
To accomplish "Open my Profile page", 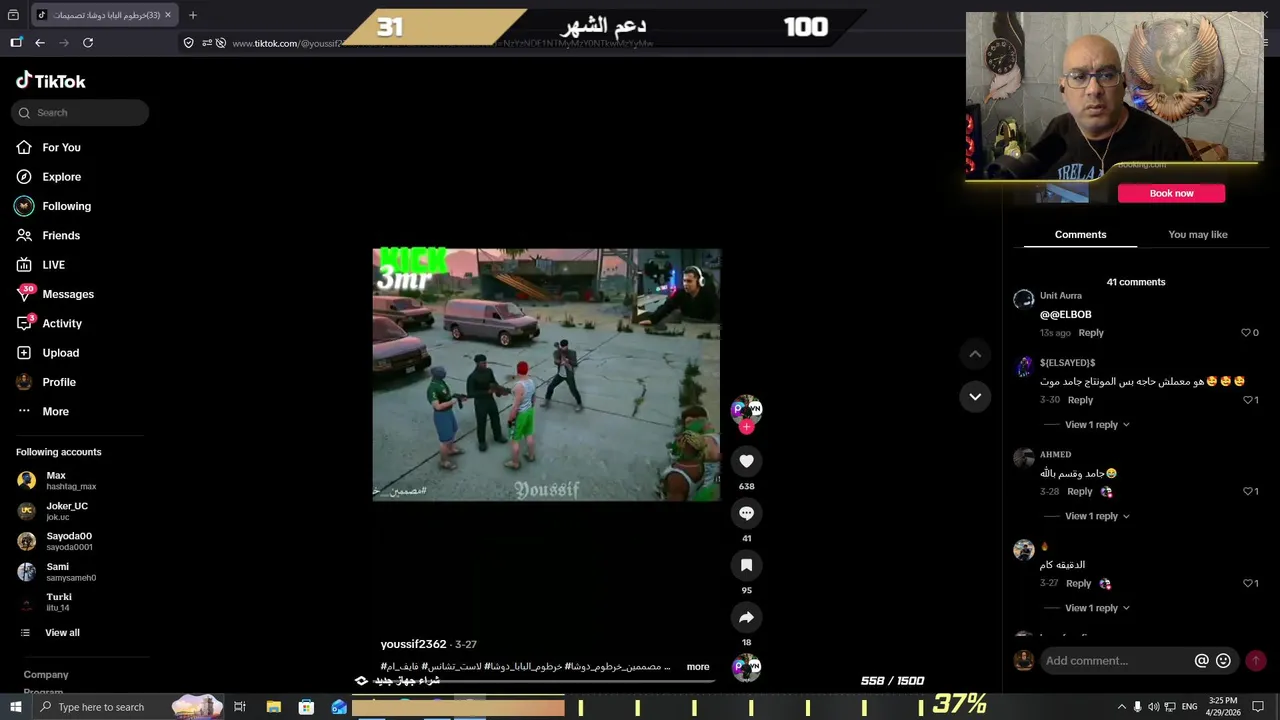I will pyautogui.click(x=45, y=382).
